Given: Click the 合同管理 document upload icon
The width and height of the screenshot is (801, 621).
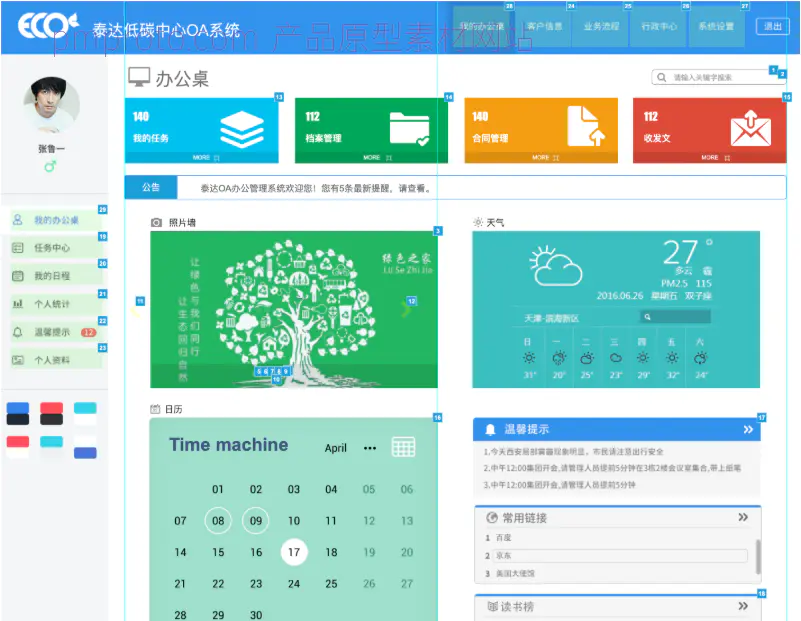Looking at the screenshot, I should [x=585, y=127].
